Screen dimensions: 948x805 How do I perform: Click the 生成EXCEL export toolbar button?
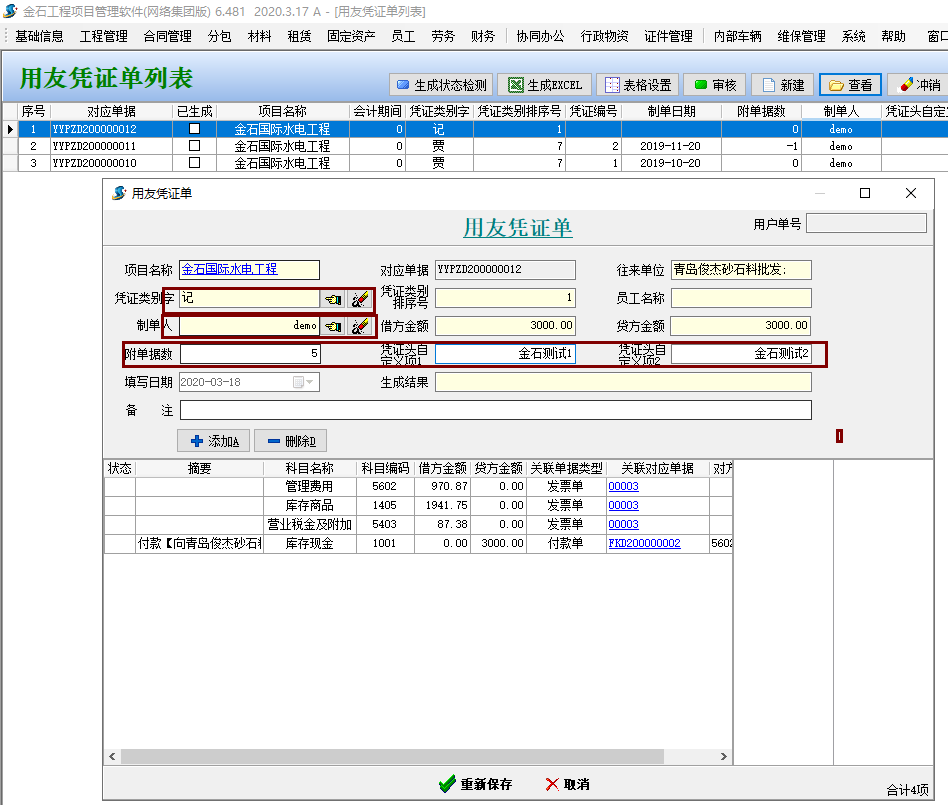point(544,85)
